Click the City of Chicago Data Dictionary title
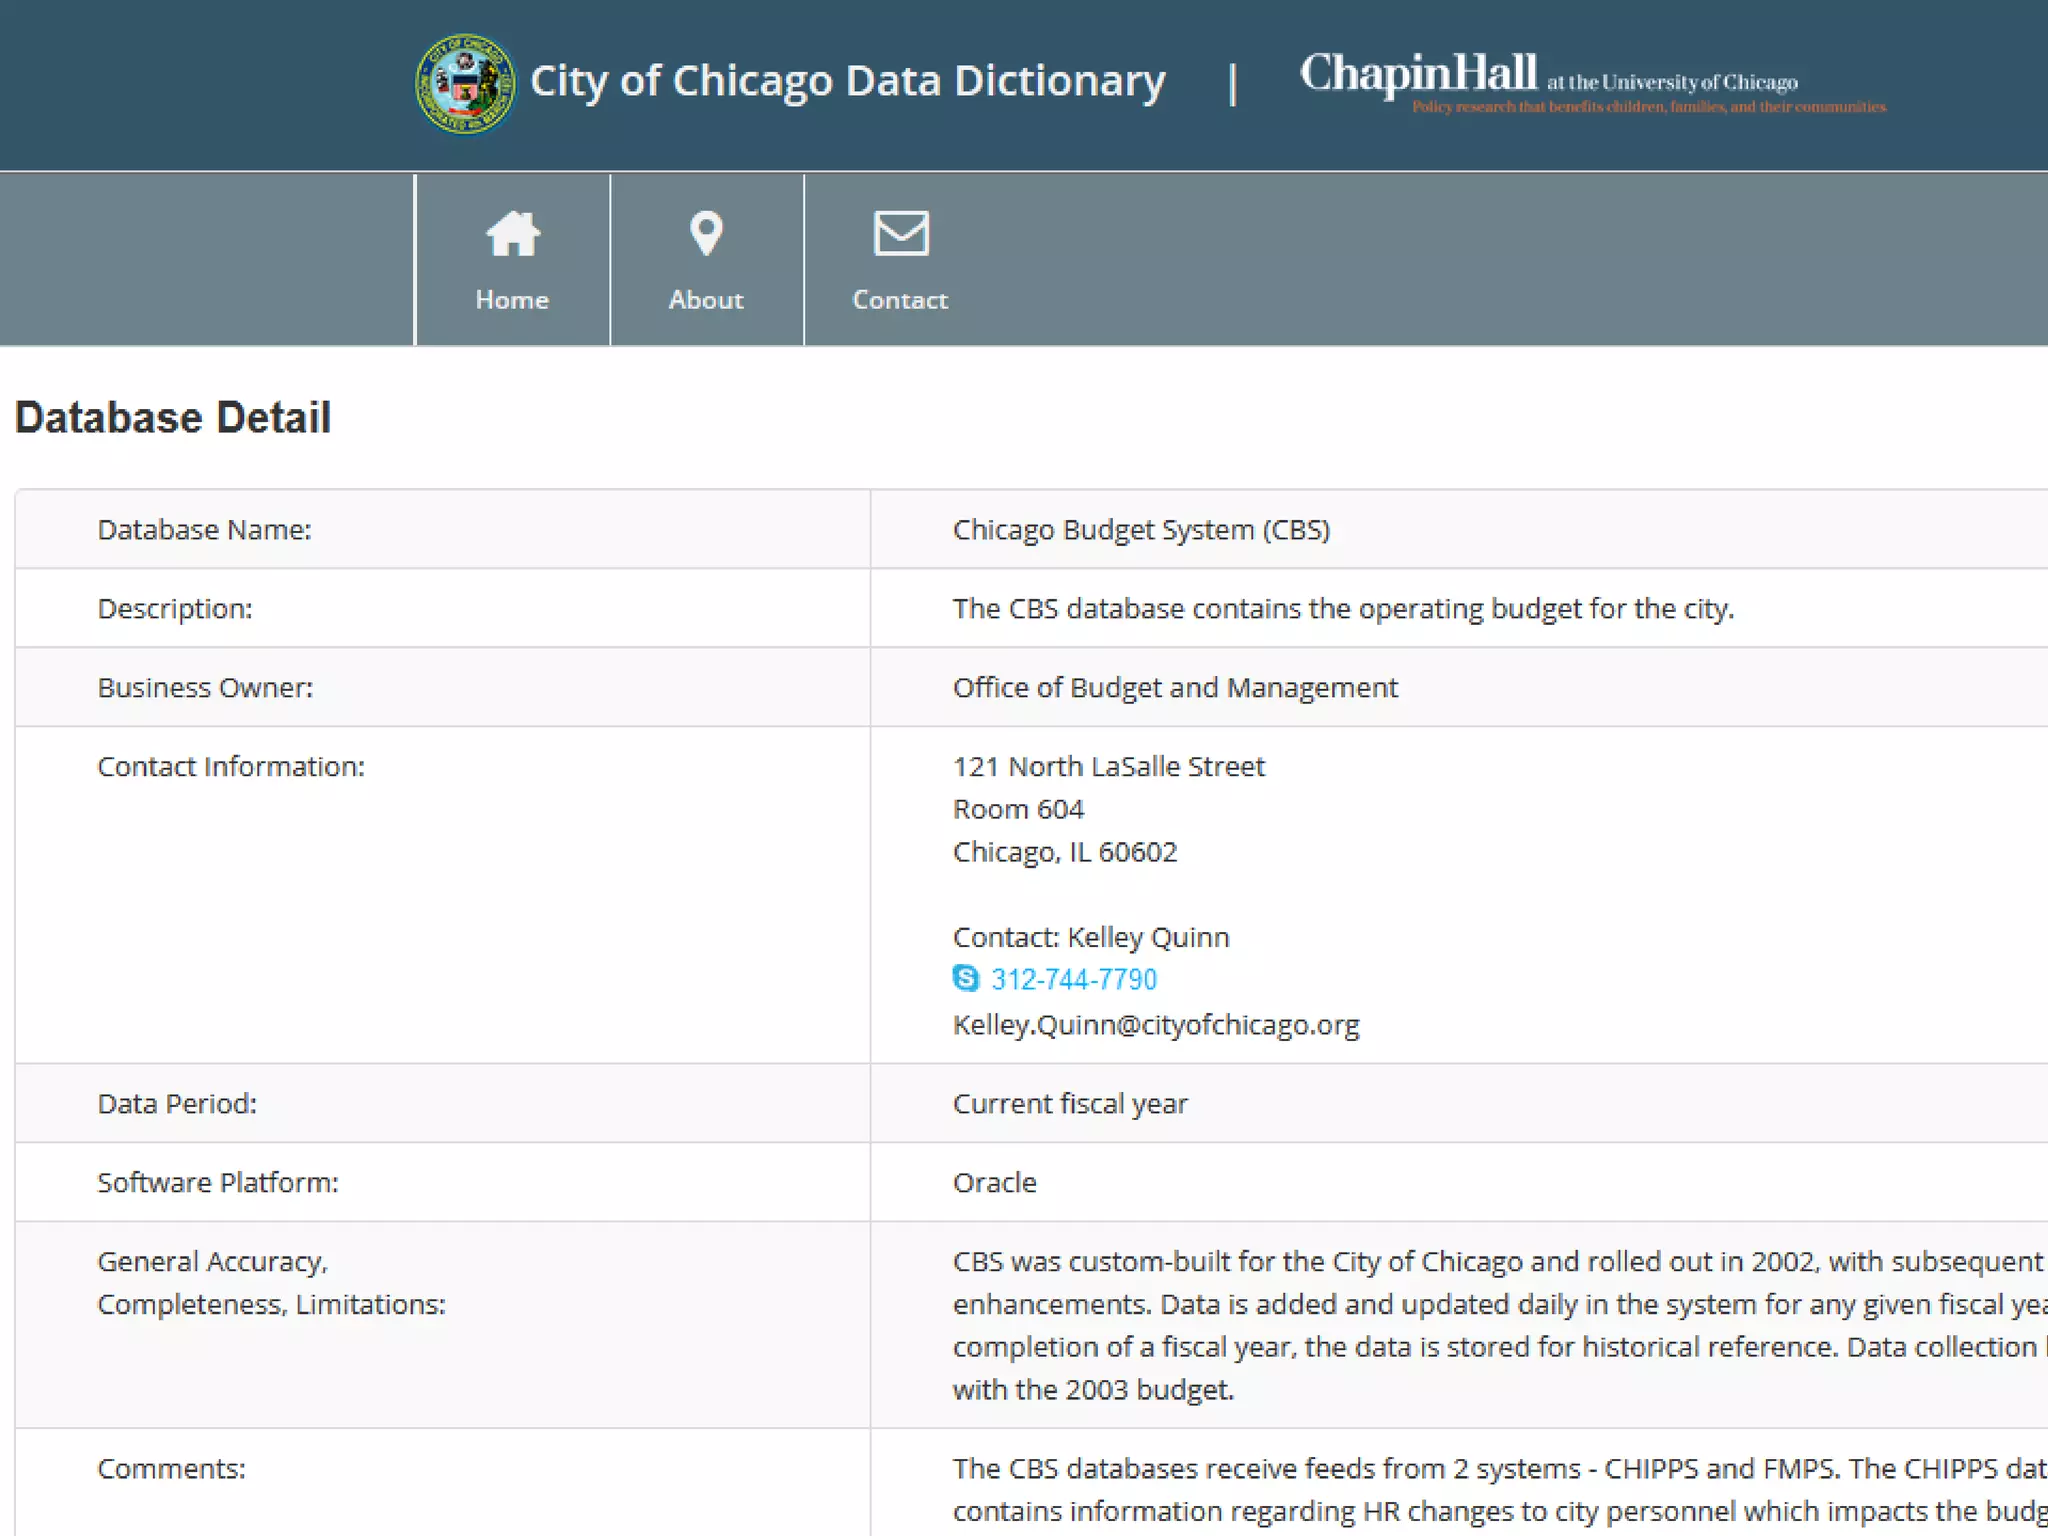Screen dimensions: 2048x1536 tap(847, 82)
